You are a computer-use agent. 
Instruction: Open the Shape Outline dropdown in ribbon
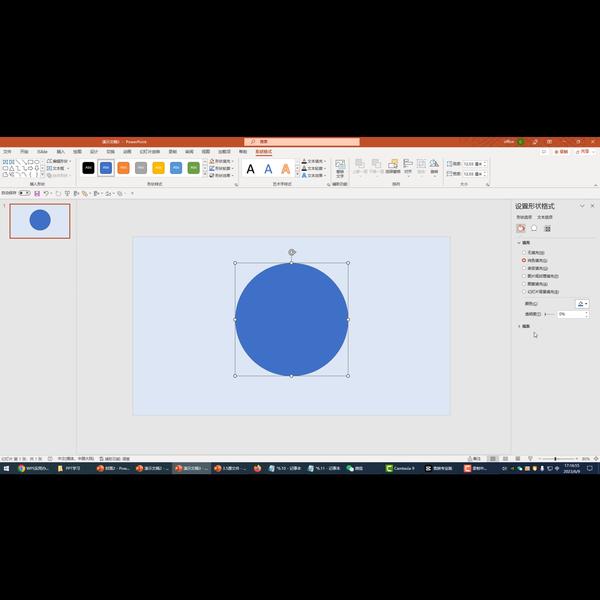tap(222, 168)
